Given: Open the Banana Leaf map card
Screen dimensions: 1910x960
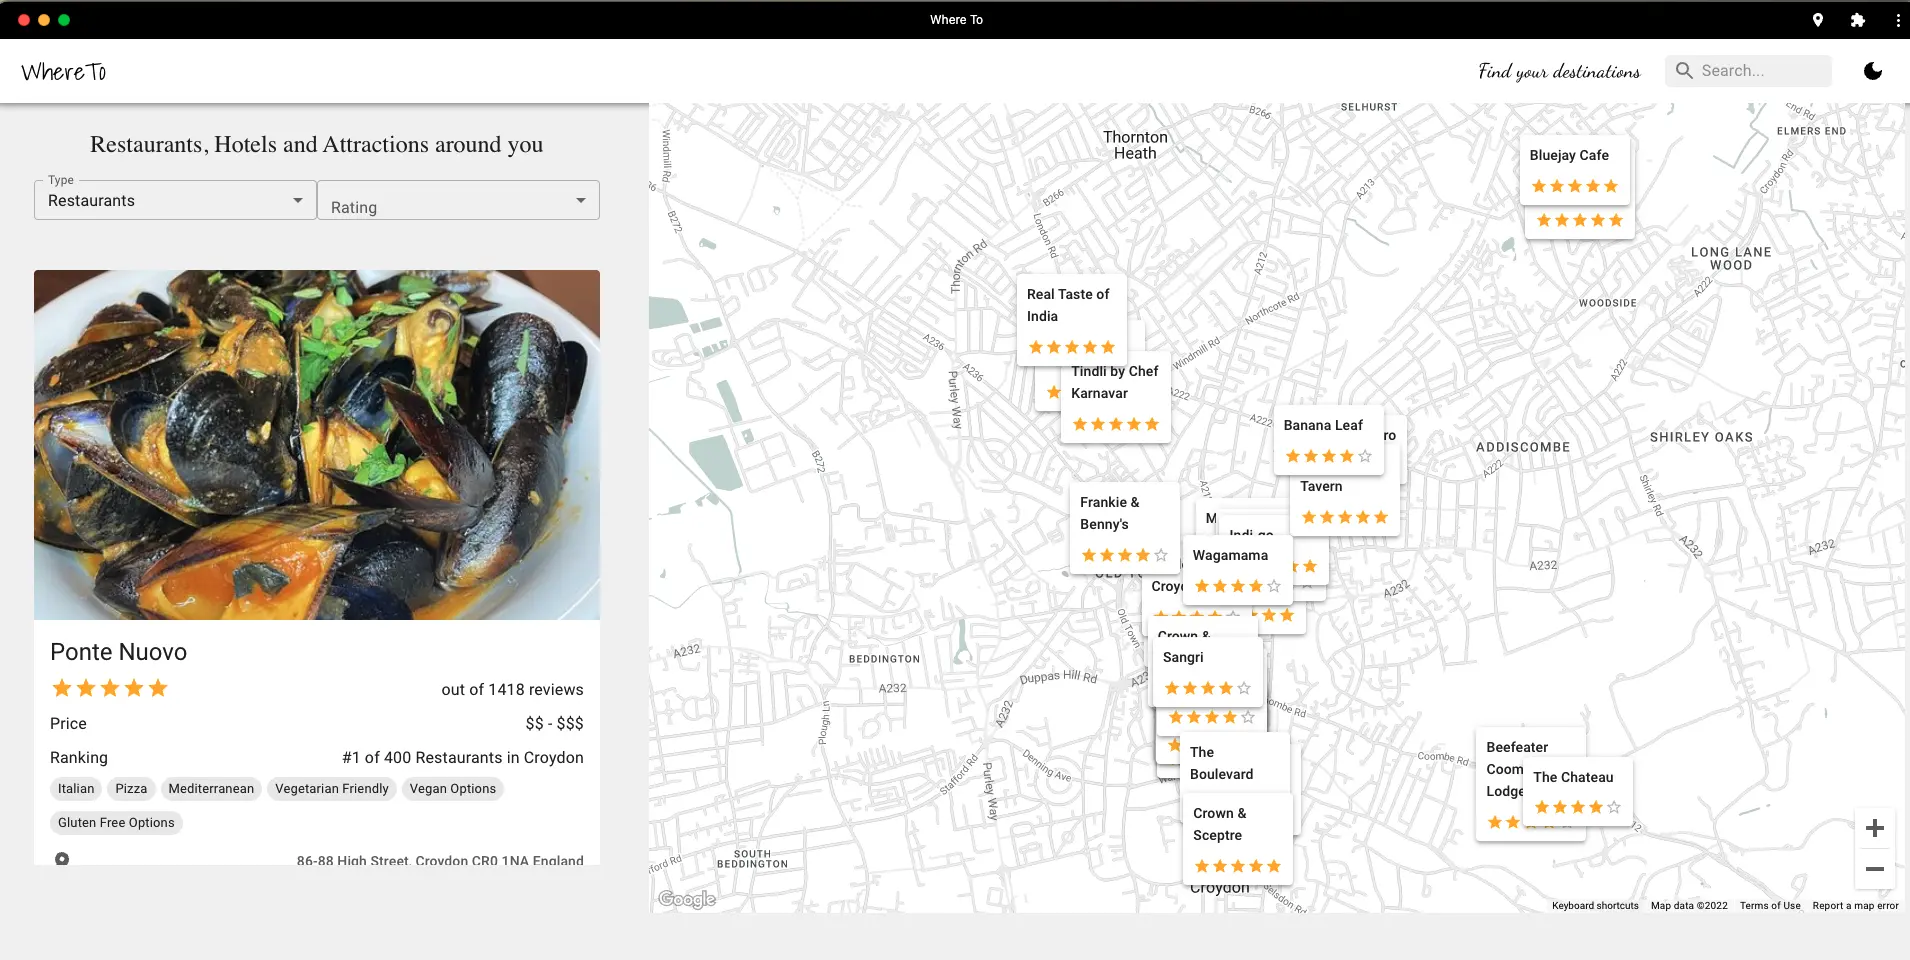Looking at the screenshot, I should 1328,440.
